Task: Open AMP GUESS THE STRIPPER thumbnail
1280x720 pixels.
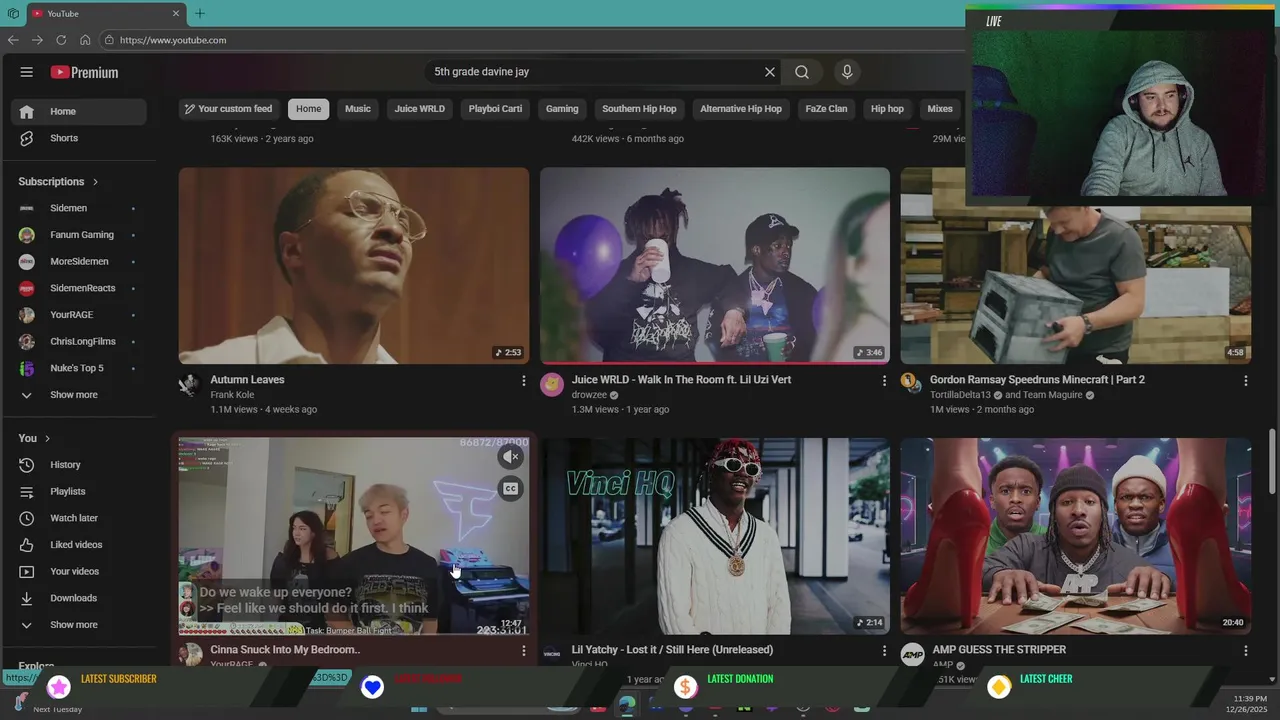Action: [x=1076, y=536]
